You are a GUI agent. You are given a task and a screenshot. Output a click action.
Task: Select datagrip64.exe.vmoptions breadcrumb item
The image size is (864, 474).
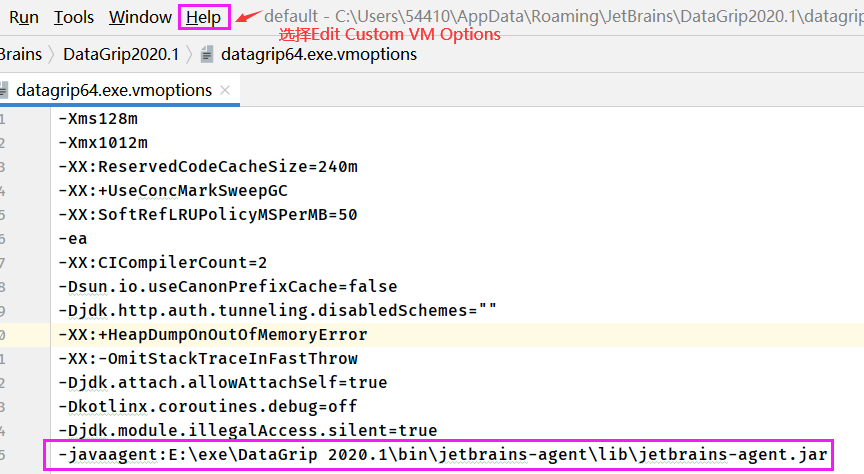[319, 54]
